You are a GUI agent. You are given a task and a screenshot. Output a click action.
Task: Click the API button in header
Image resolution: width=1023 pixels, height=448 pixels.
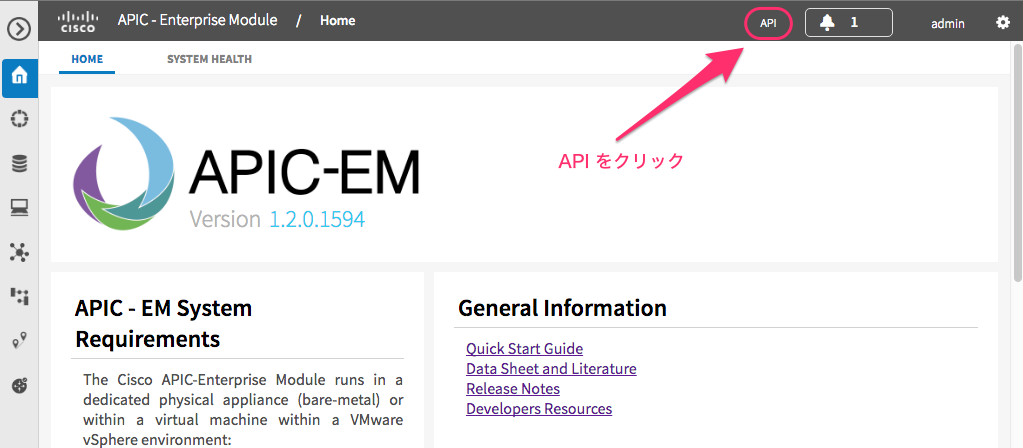(768, 23)
